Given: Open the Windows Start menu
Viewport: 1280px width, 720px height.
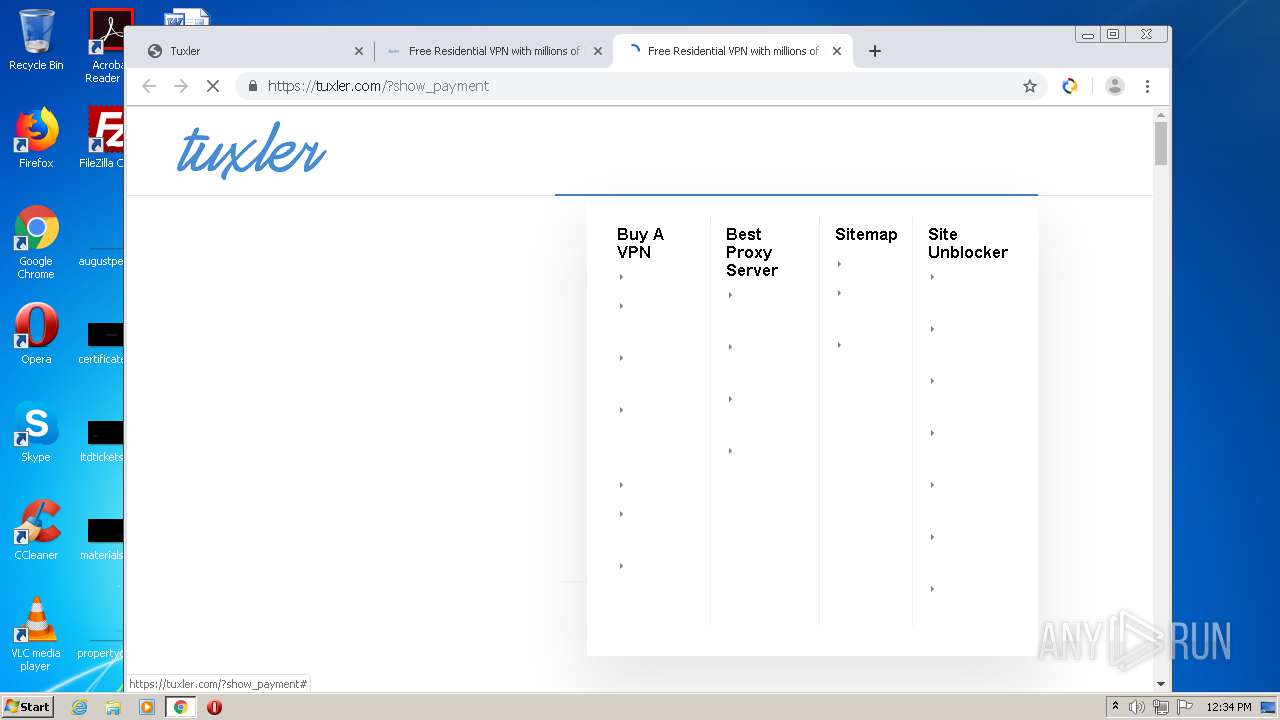Looking at the screenshot, I should tap(28, 707).
